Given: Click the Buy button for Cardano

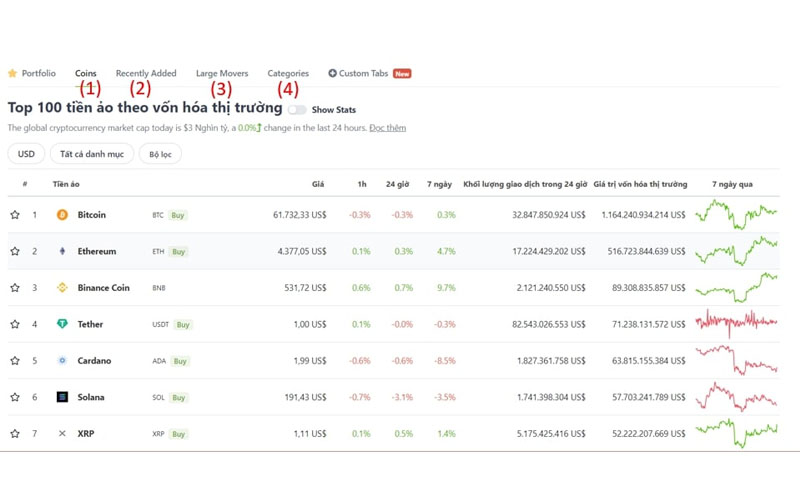Looking at the screenshot, I should tap(180, 361).
